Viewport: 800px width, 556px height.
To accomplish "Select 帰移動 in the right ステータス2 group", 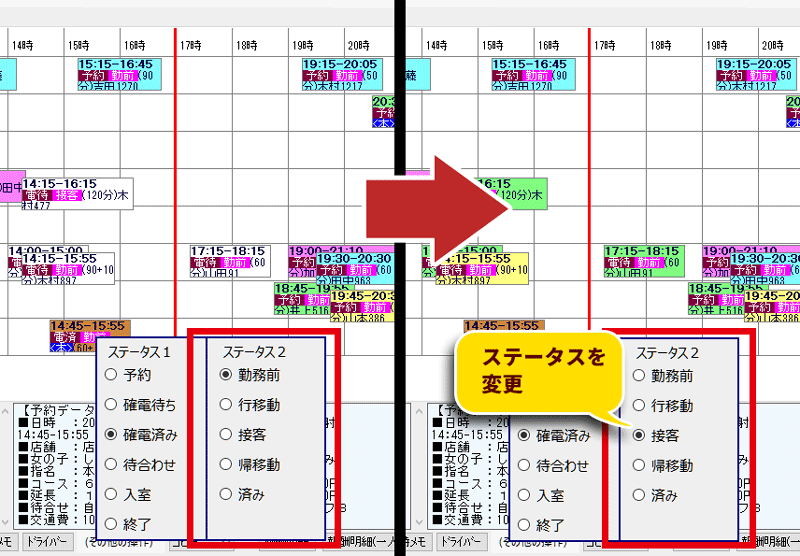I will pyautogui.click(x=640, y=466).
